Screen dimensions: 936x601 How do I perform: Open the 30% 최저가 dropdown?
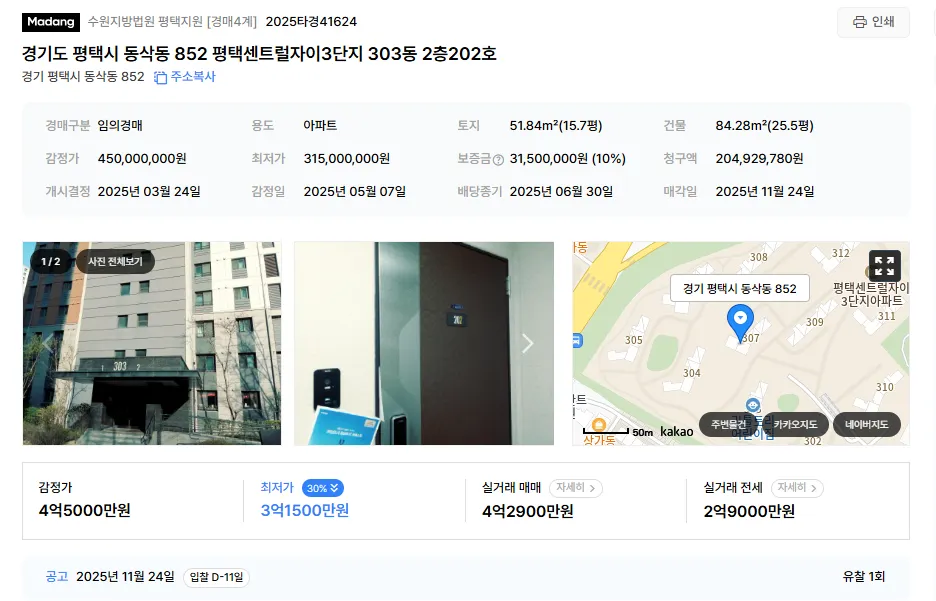pyautogui.click(x=322, y=488)
